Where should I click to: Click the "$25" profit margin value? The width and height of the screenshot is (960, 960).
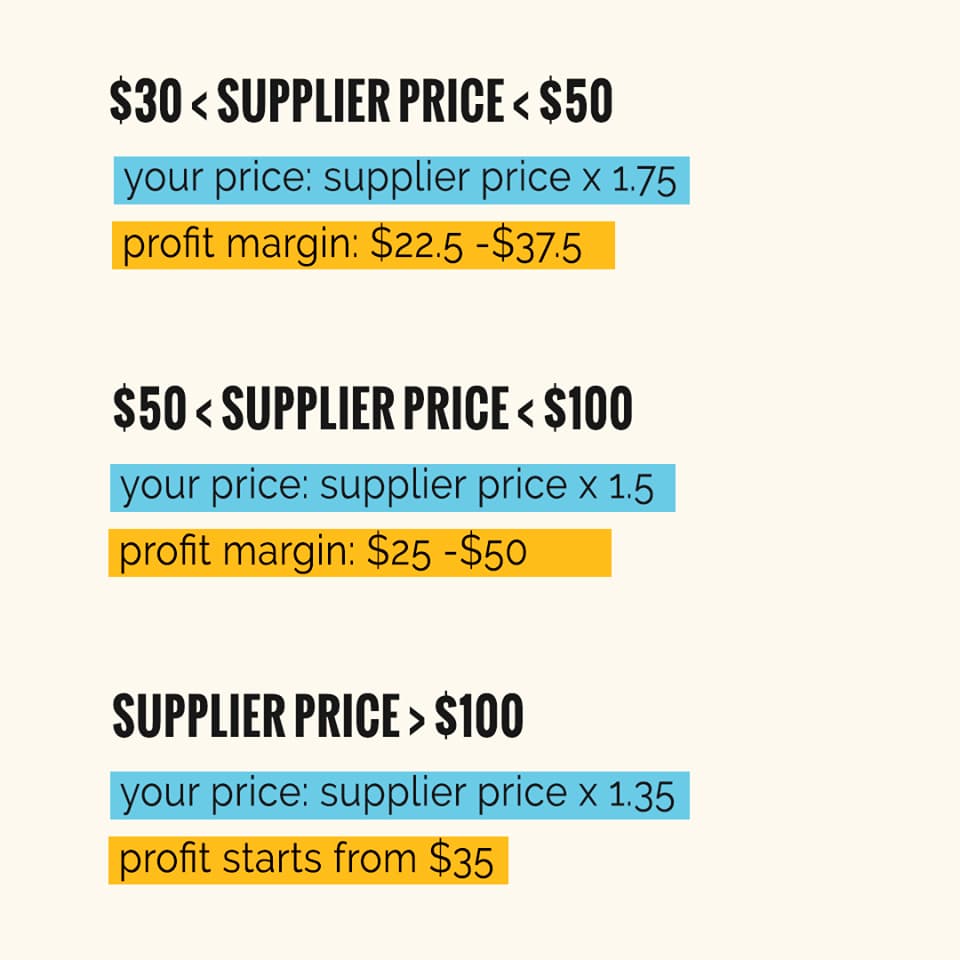[x=399, y=553]
